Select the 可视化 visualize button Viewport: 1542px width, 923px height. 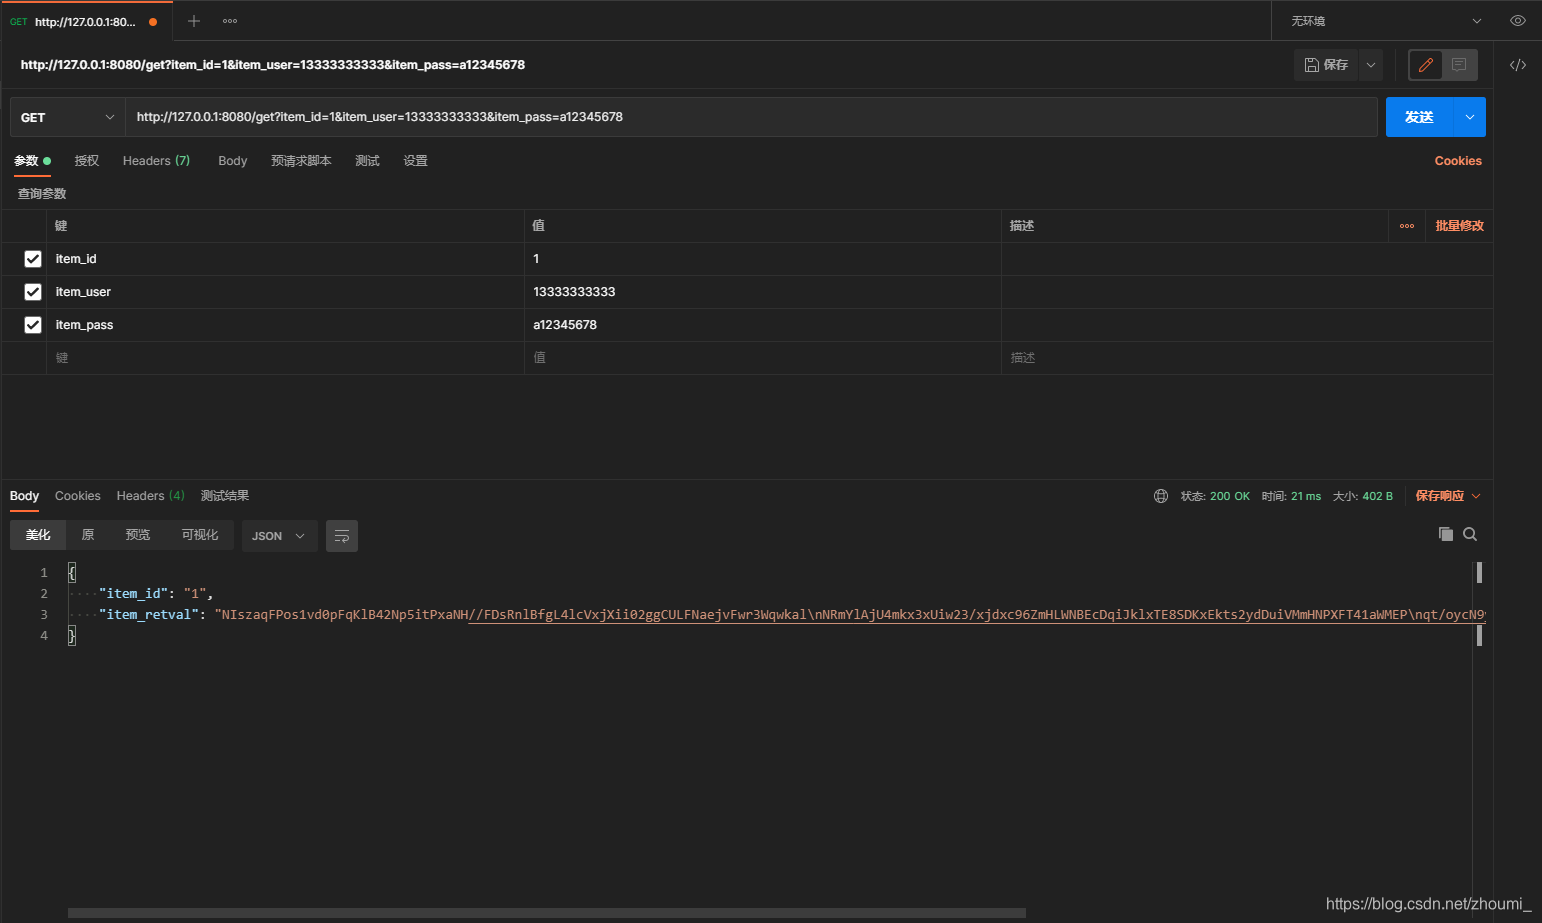click(200, 535)
